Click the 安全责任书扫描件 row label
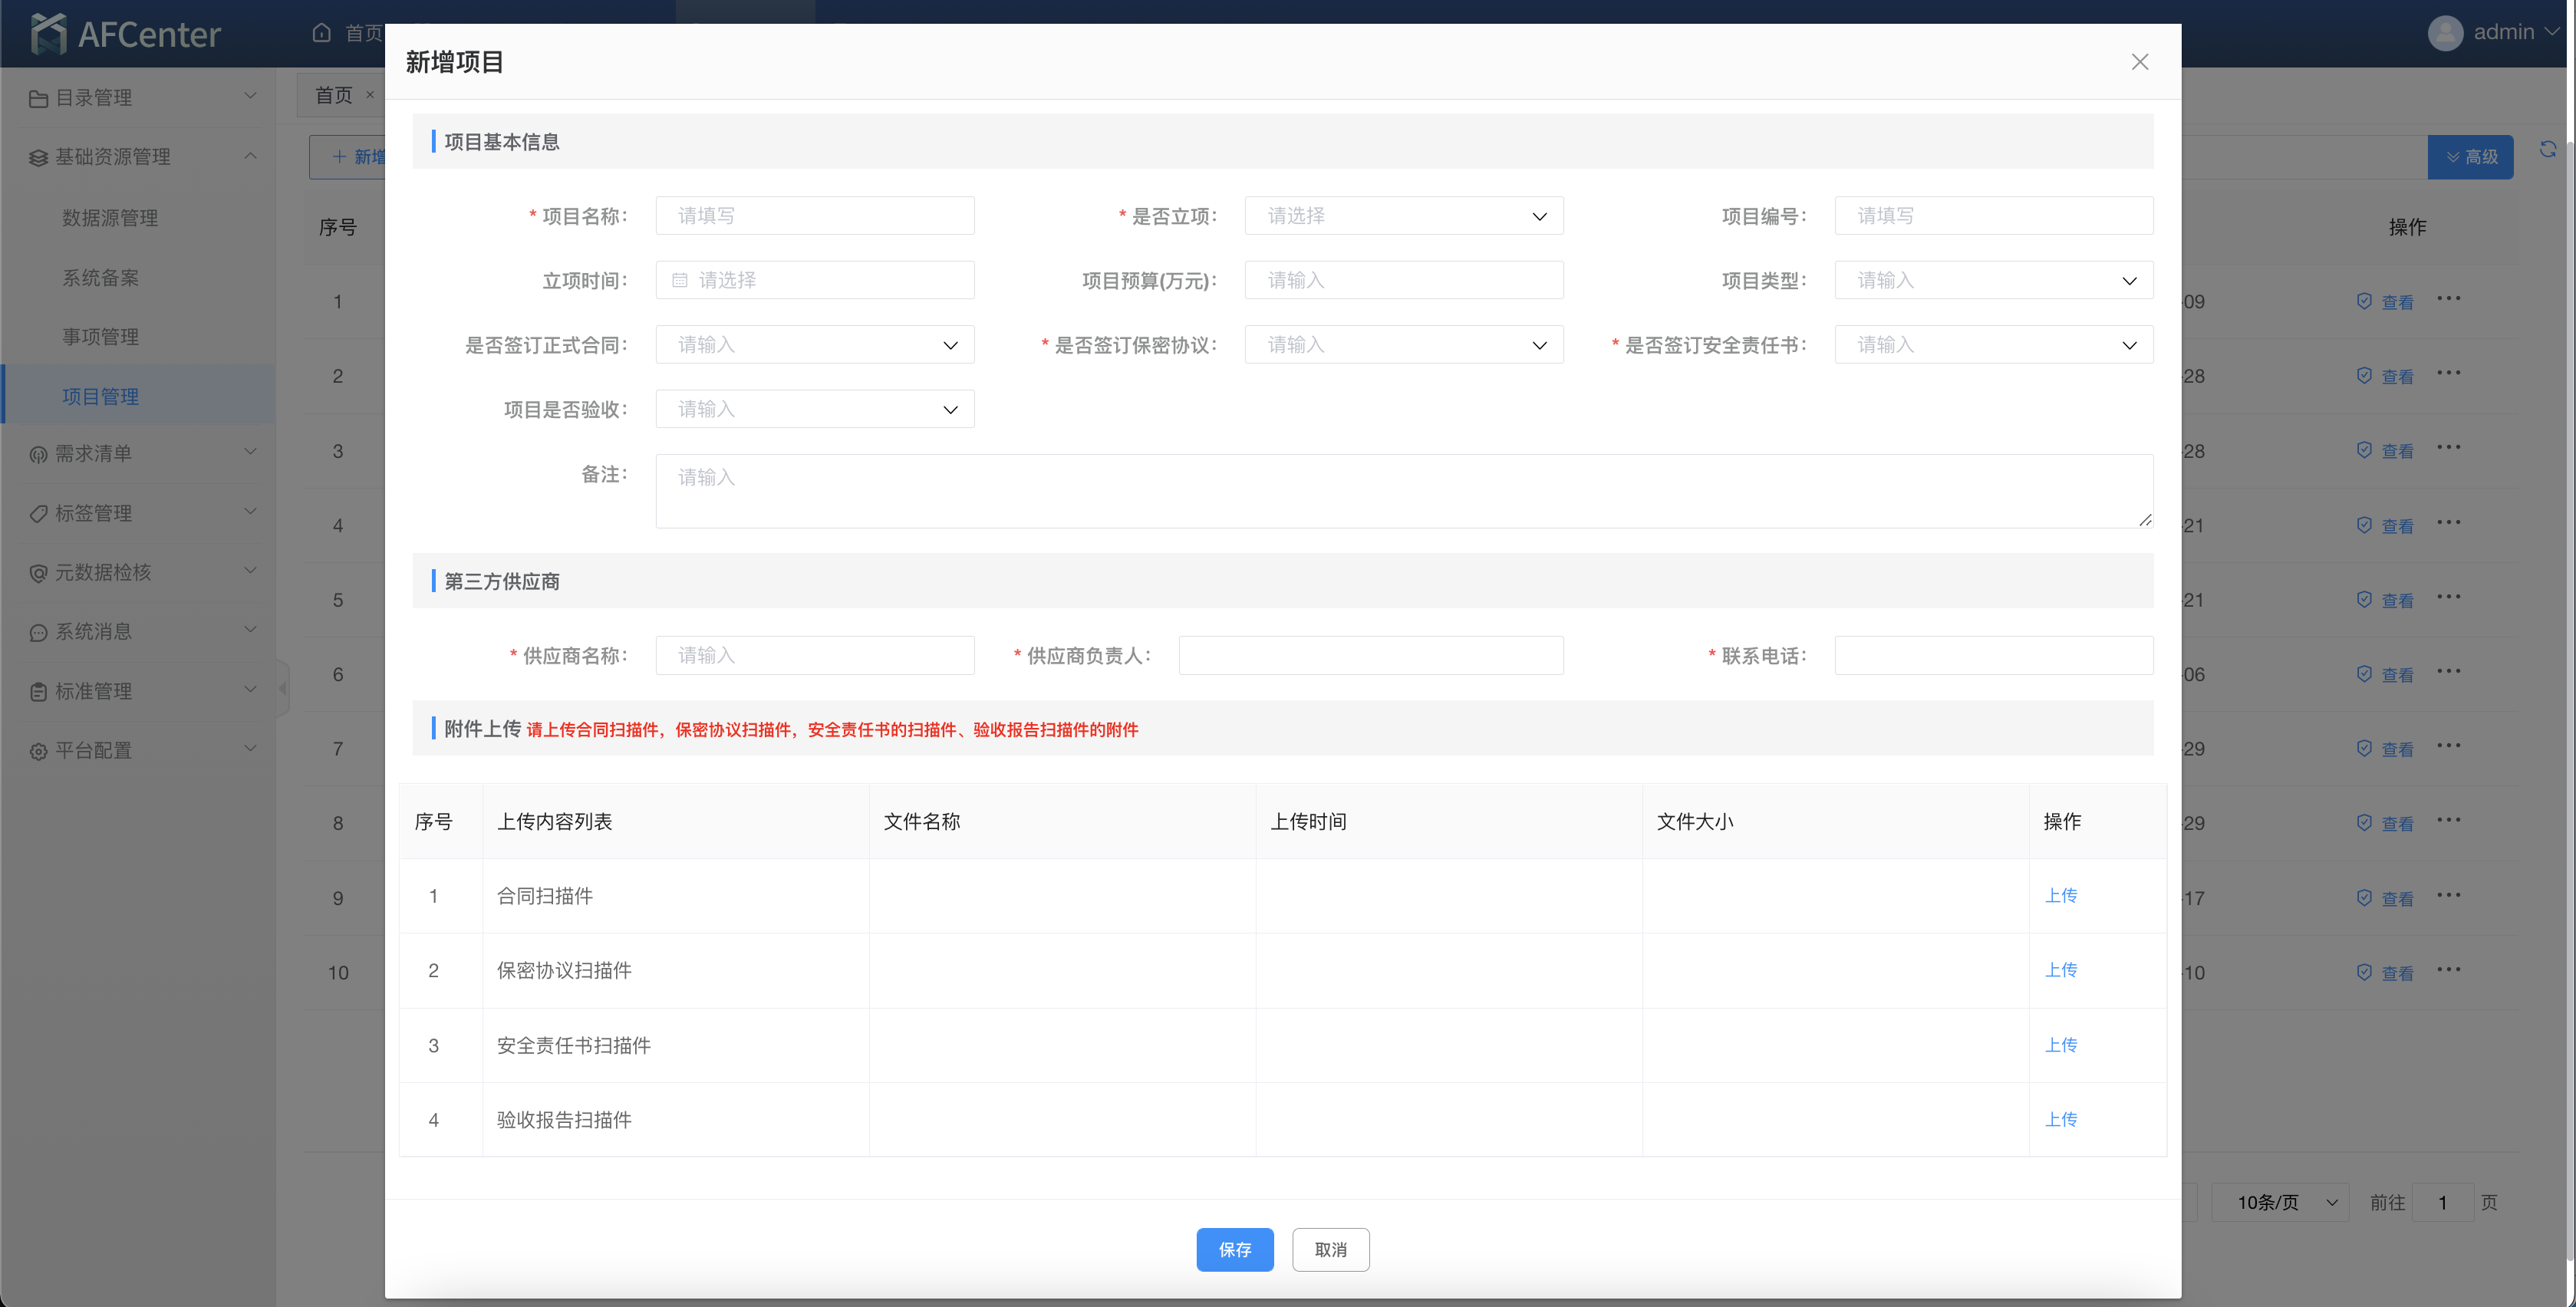The width and height of the screenshot is (2576, 1307). coord(573,1045)
